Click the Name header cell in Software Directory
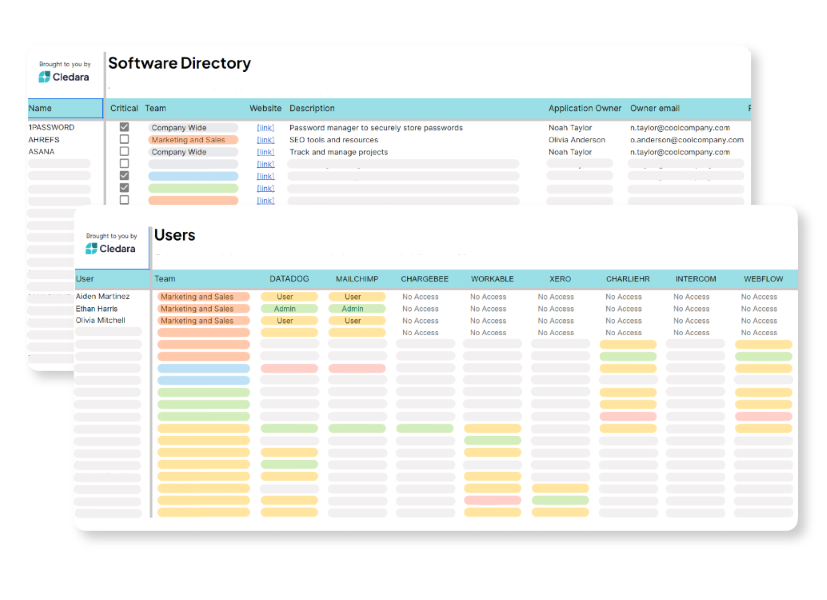 (64, 108)
